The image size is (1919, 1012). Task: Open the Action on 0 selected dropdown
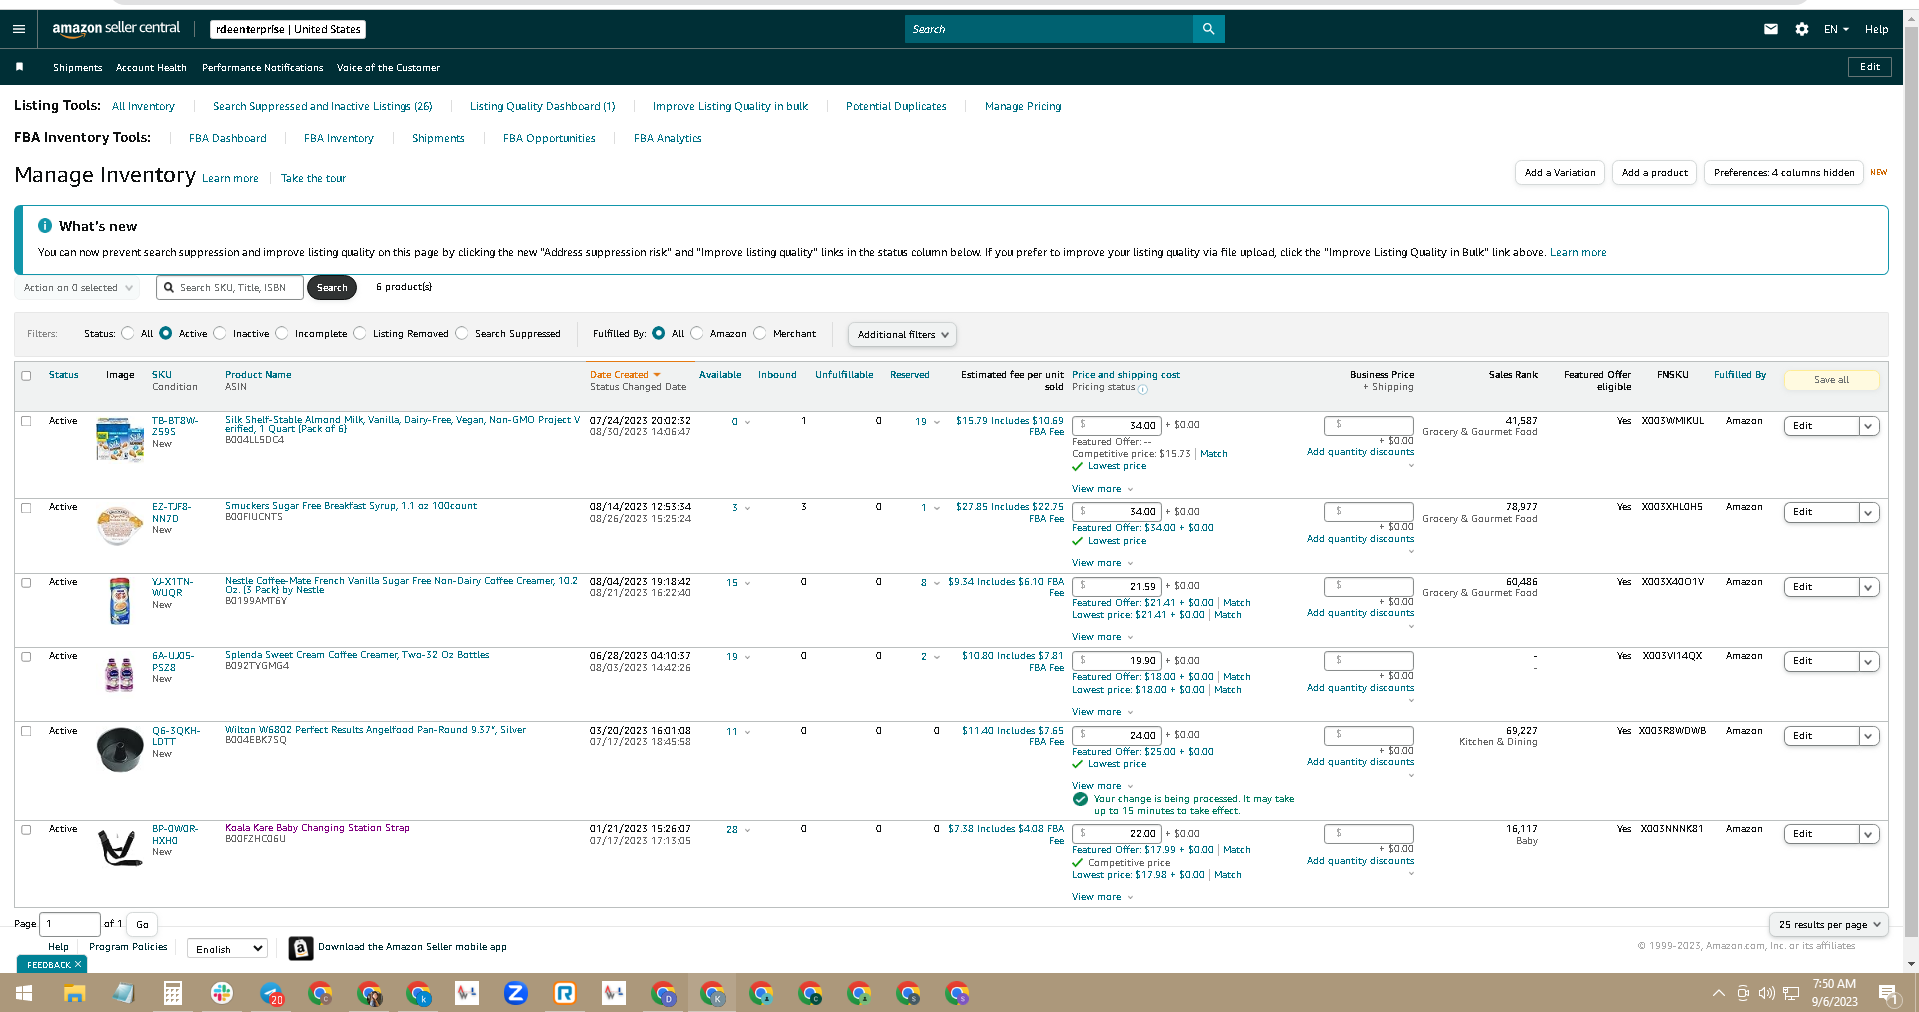click(x=77, y=288)
